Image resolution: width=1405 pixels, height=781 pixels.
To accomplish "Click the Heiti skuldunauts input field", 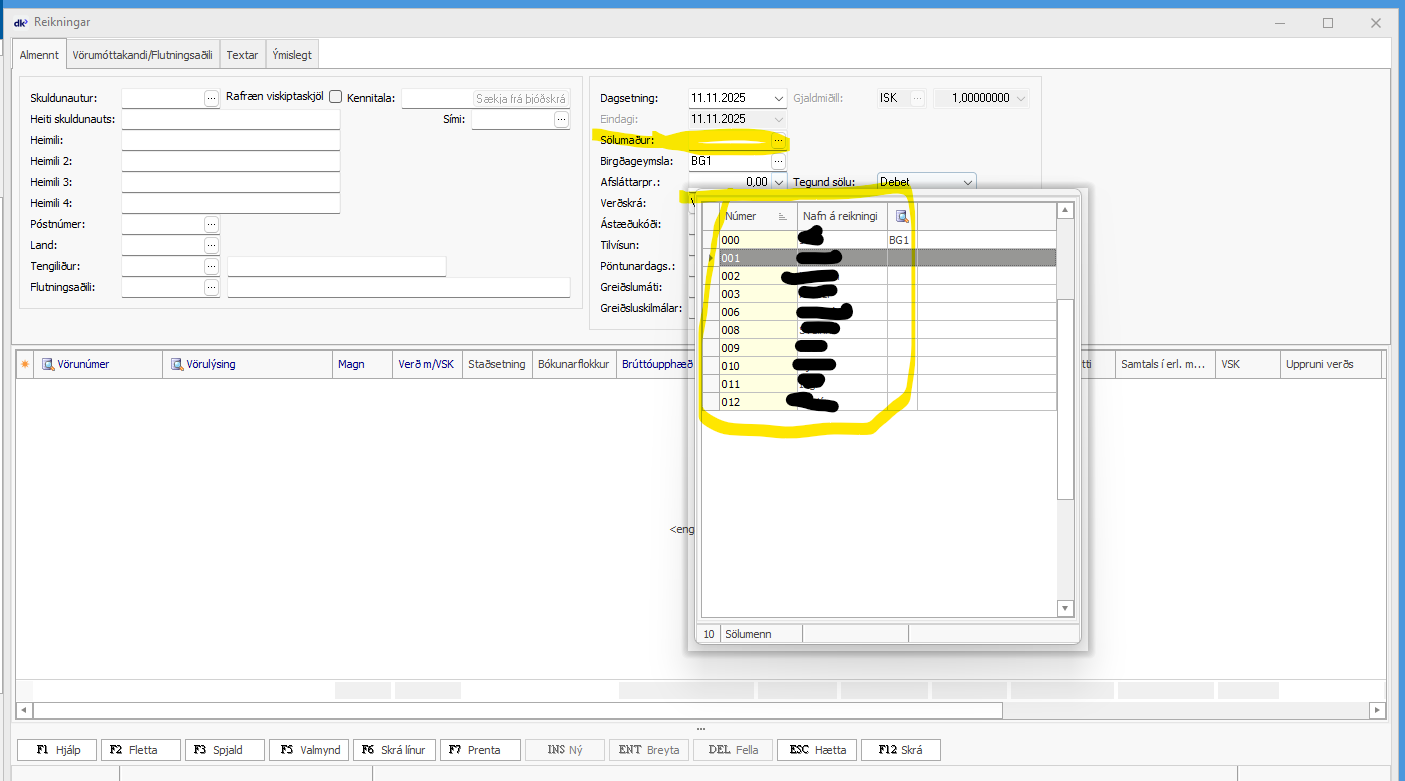I will pos(230,119).
